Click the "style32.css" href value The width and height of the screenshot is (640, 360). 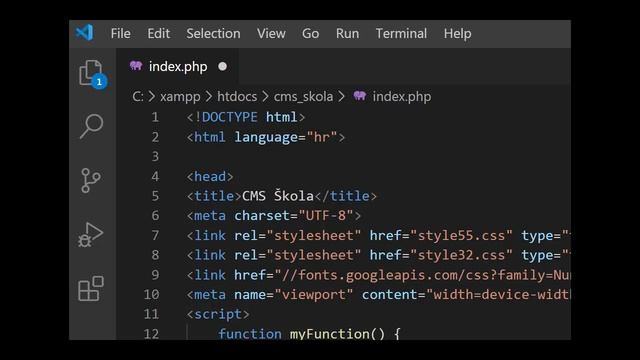pyautogui.click(x=461, y=255)
